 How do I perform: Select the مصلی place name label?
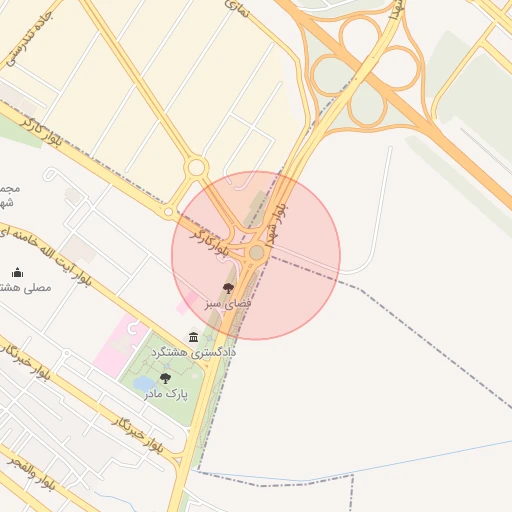point(25,287)
